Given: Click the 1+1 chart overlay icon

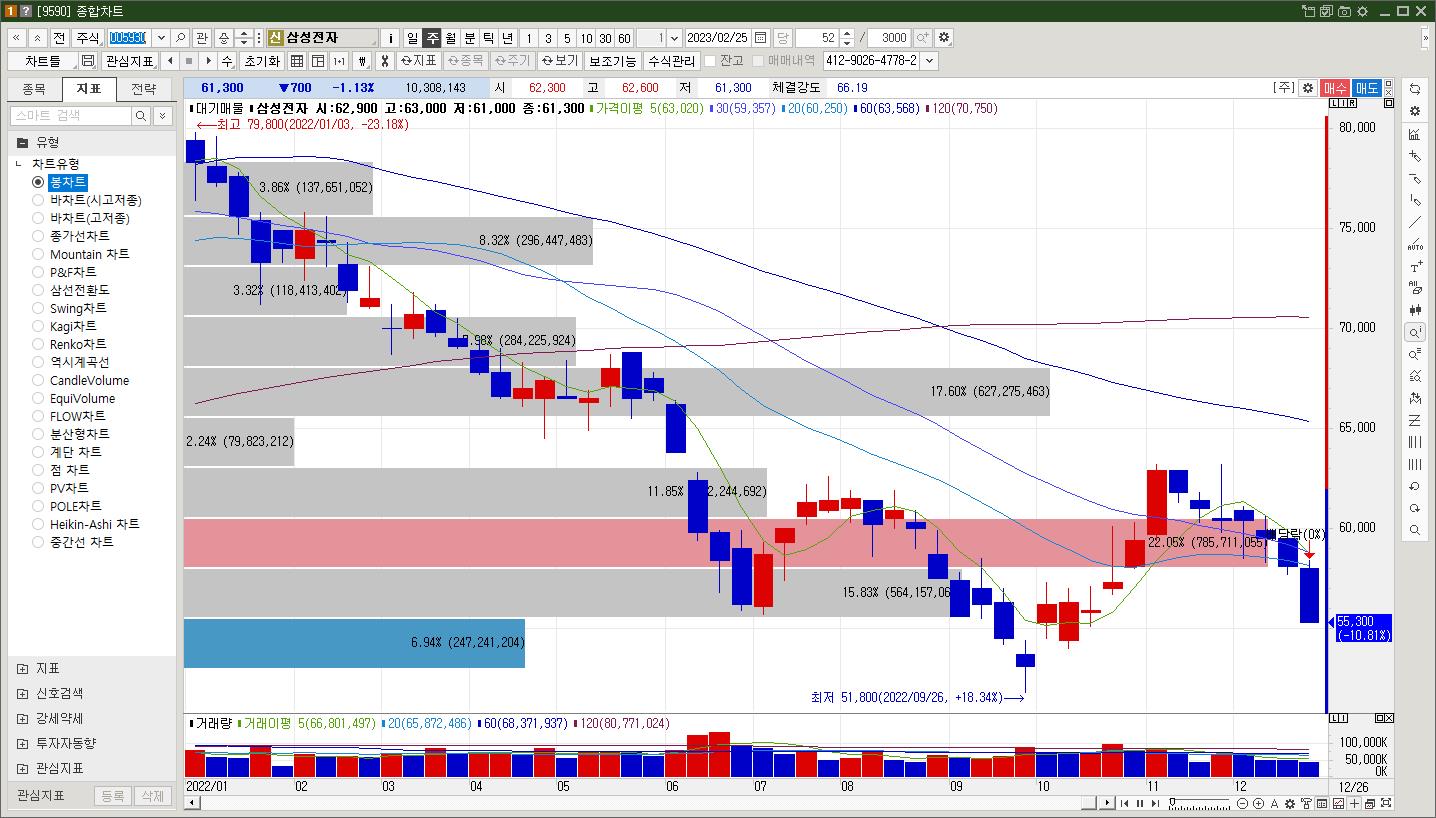Looking at the screenshot, I should (x=339, y=61).
